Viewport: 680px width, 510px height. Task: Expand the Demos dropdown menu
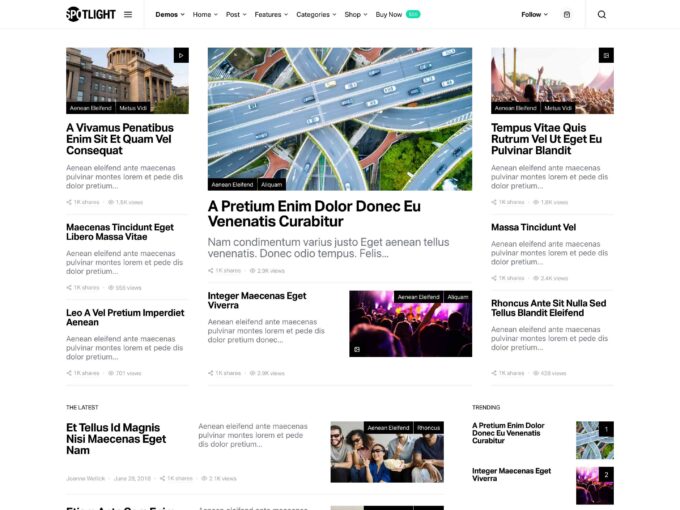pos(170,14)
